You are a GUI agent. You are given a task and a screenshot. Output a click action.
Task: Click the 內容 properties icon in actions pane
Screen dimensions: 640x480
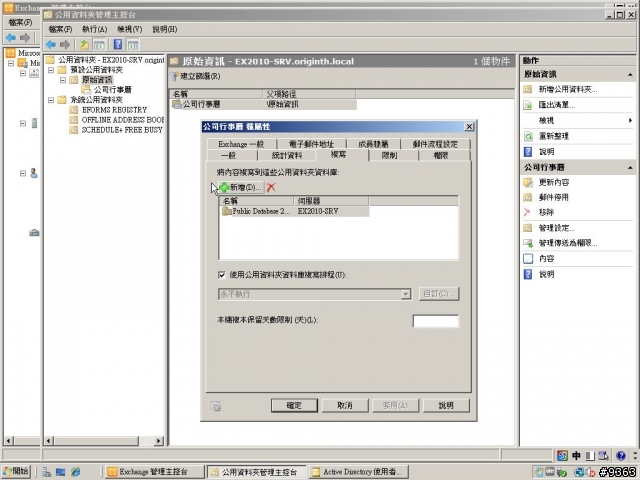click(528, 259)
